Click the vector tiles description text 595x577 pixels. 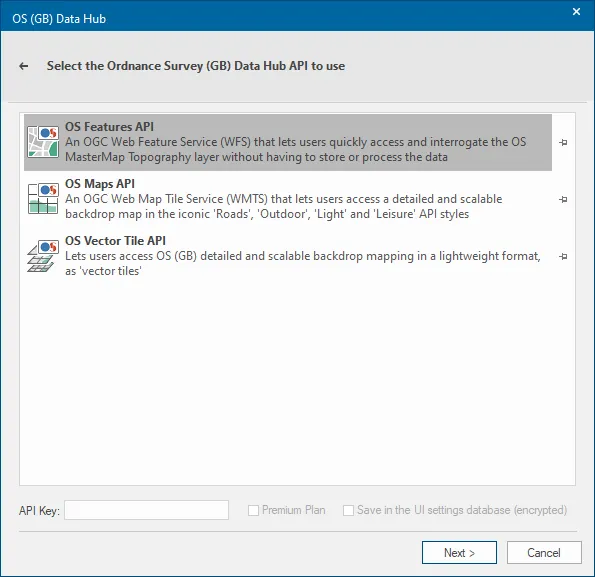302,263
